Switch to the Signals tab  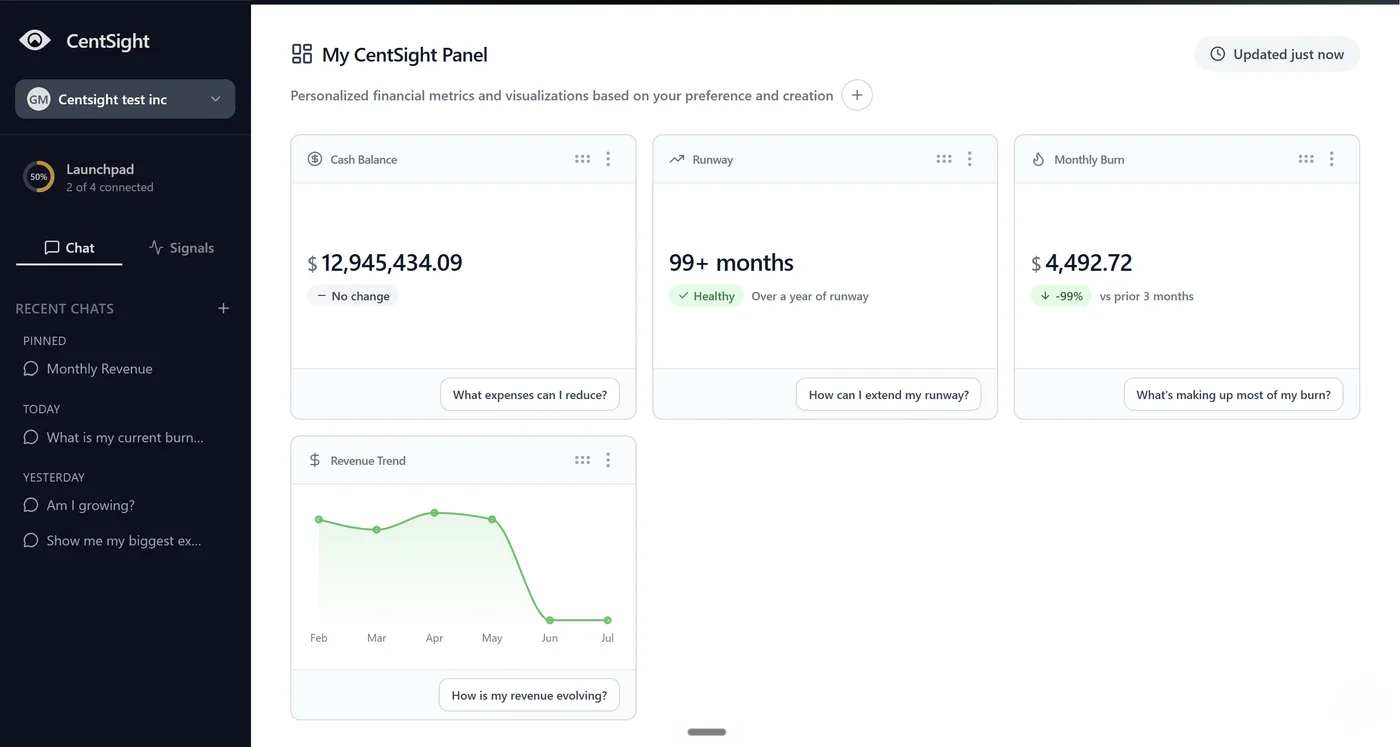[x=181, y=248]
